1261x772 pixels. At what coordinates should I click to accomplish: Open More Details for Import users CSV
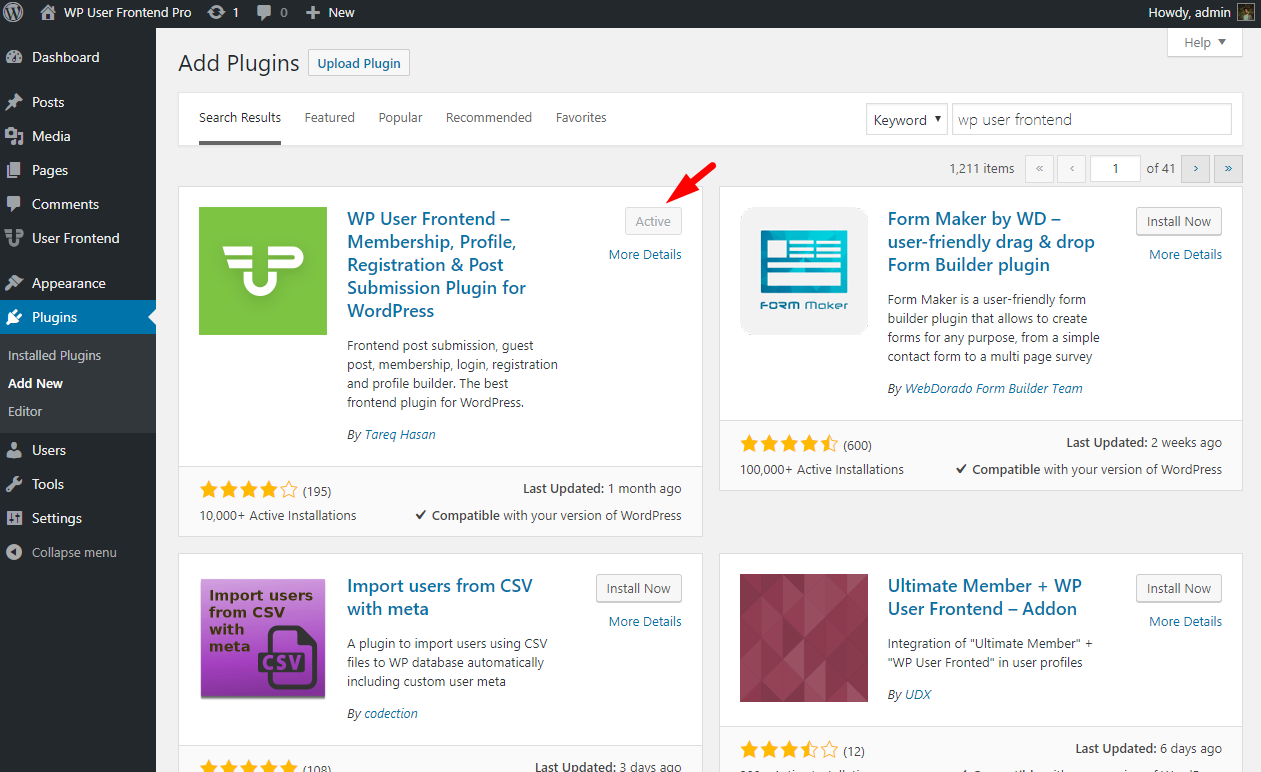645,621
